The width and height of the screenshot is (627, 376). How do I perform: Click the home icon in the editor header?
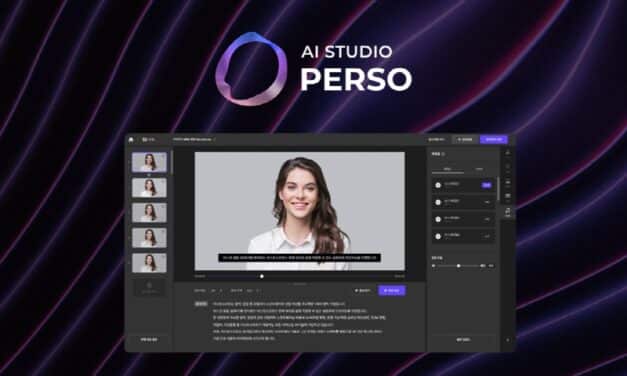coord(131,140)
